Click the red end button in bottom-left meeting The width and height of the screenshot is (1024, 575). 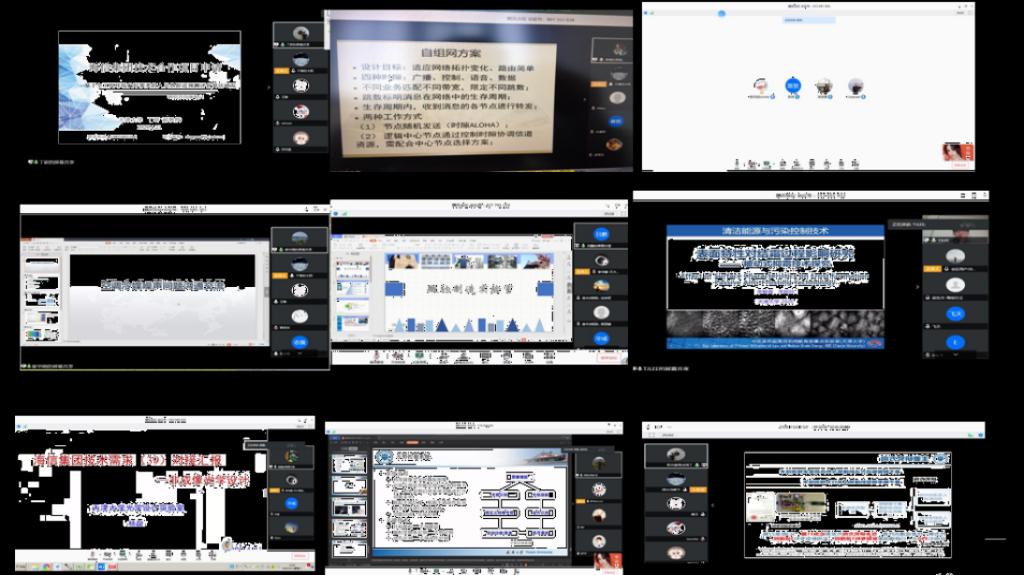[299, 555]
